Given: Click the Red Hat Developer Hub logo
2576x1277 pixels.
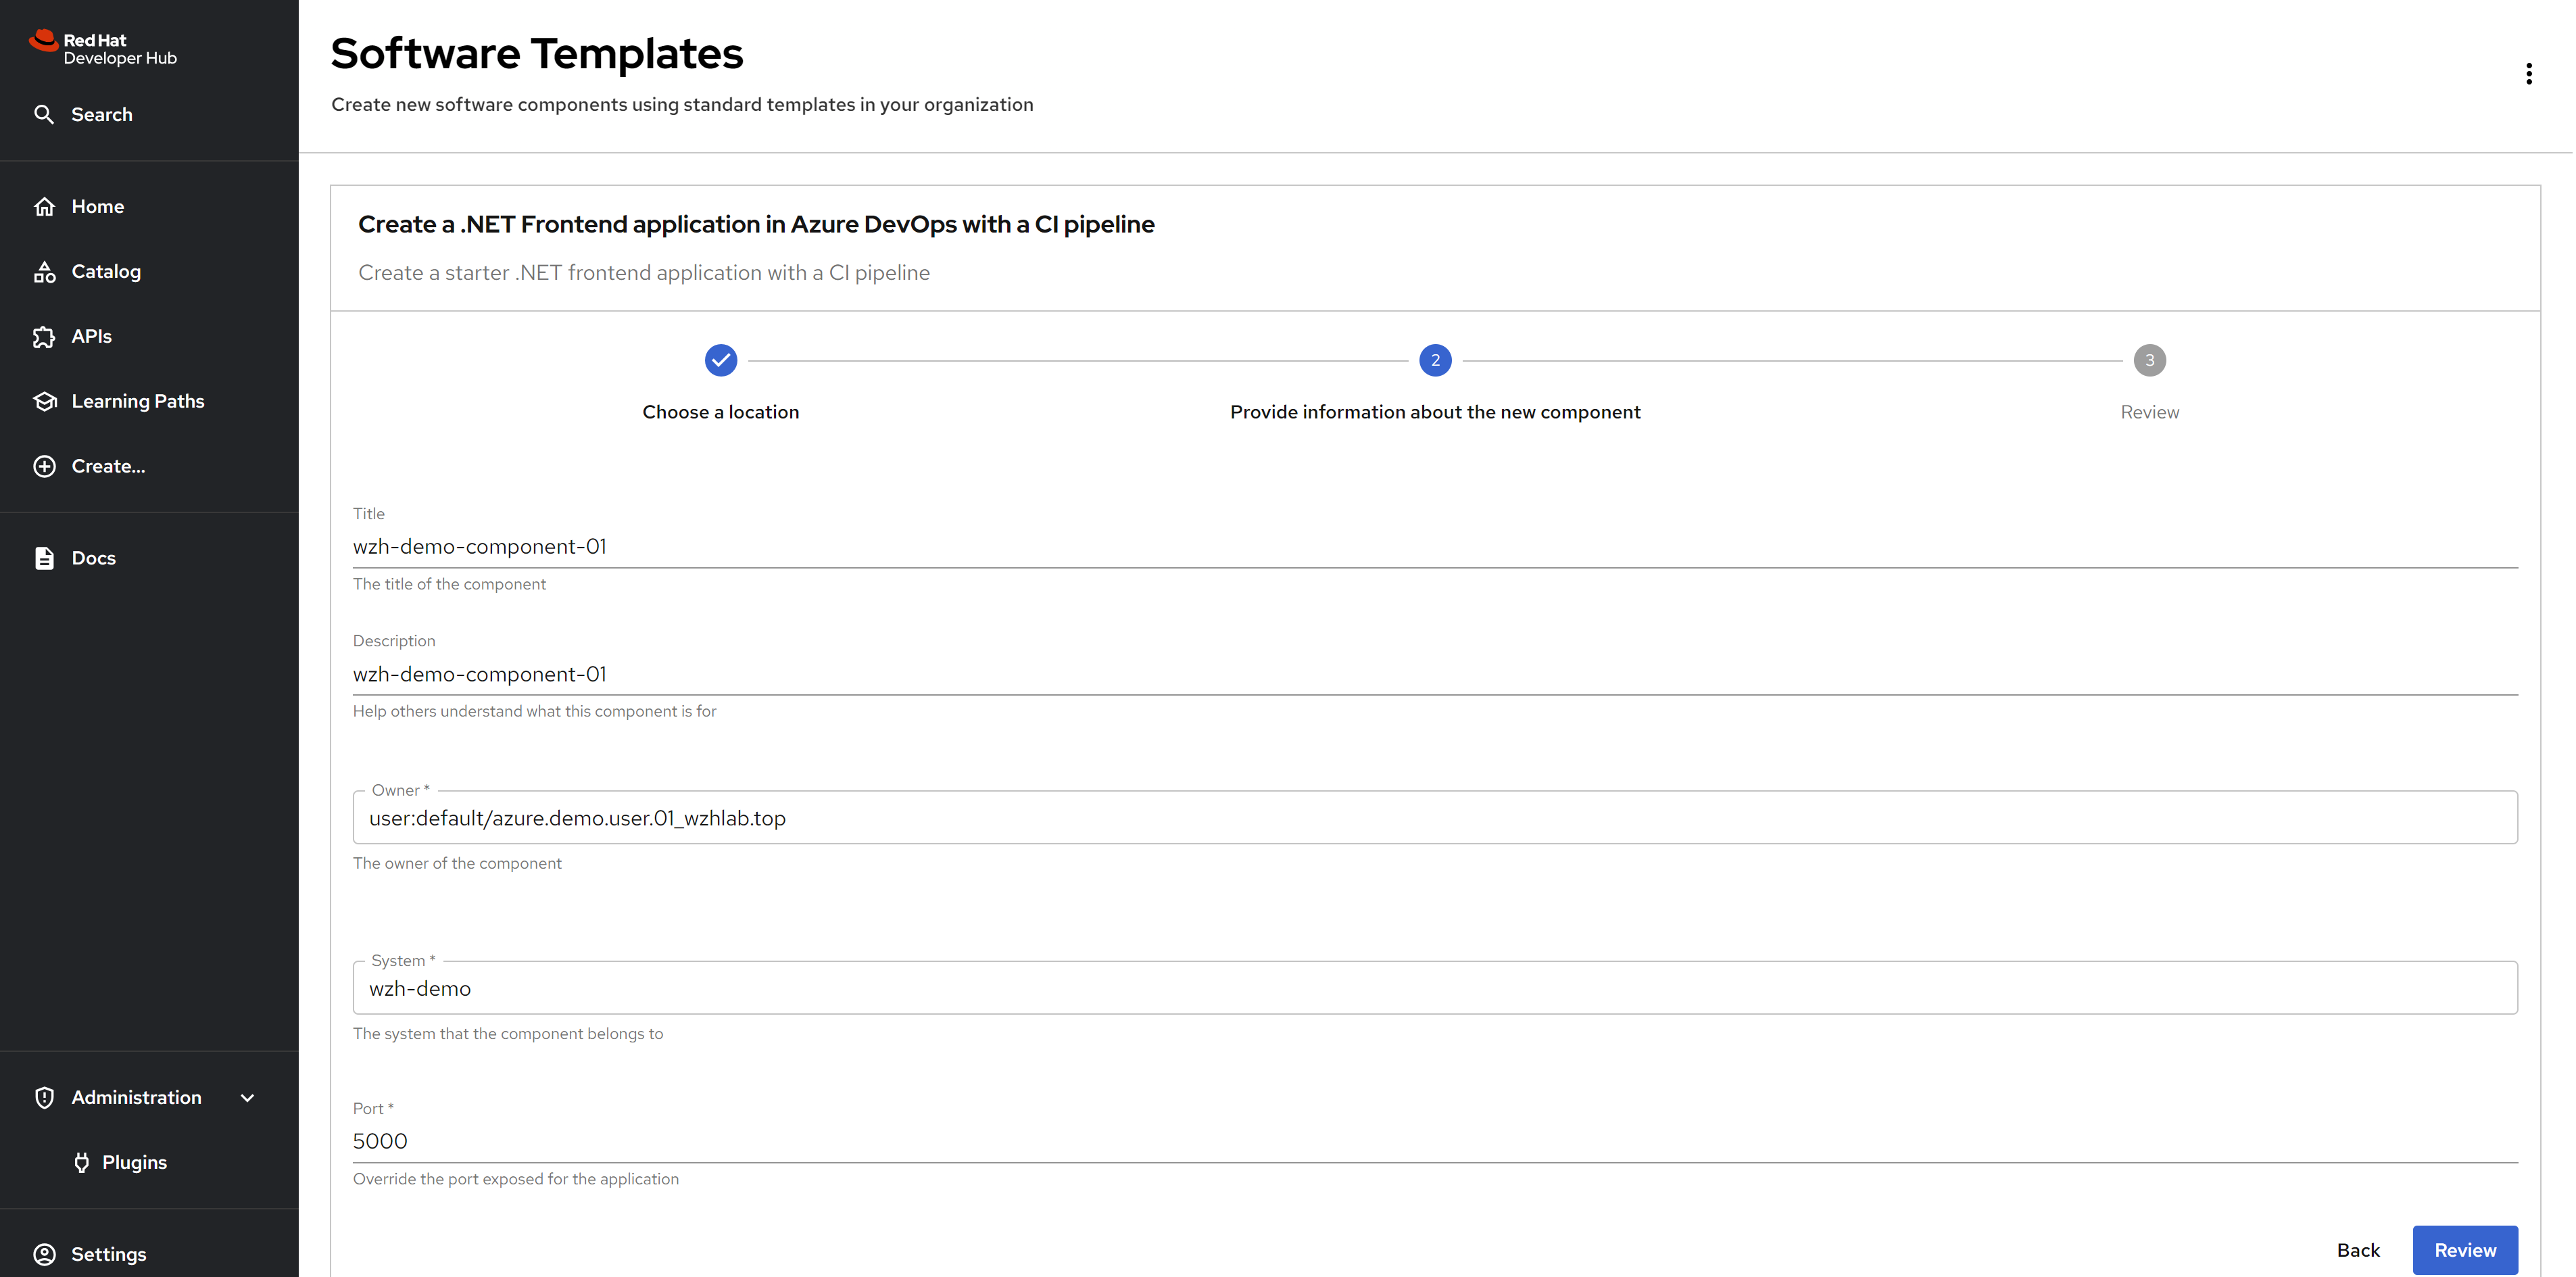Looking at the screenshot, I should click(103, 48).
